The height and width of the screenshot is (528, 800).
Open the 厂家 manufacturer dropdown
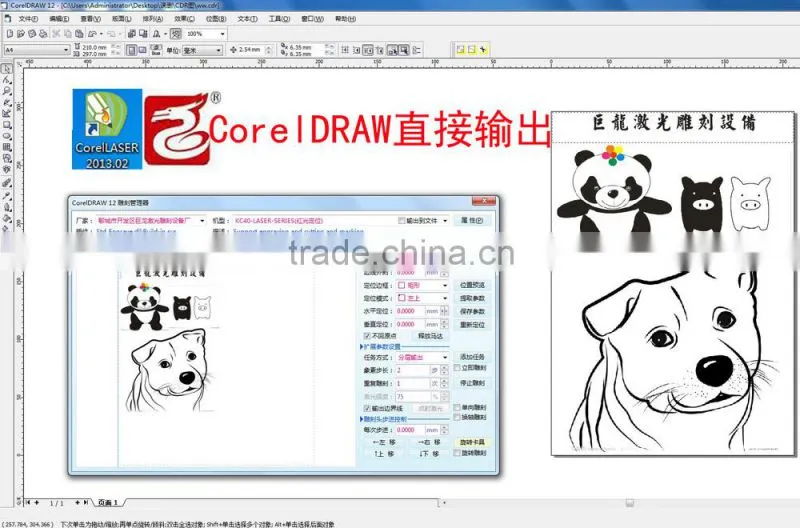202,221
